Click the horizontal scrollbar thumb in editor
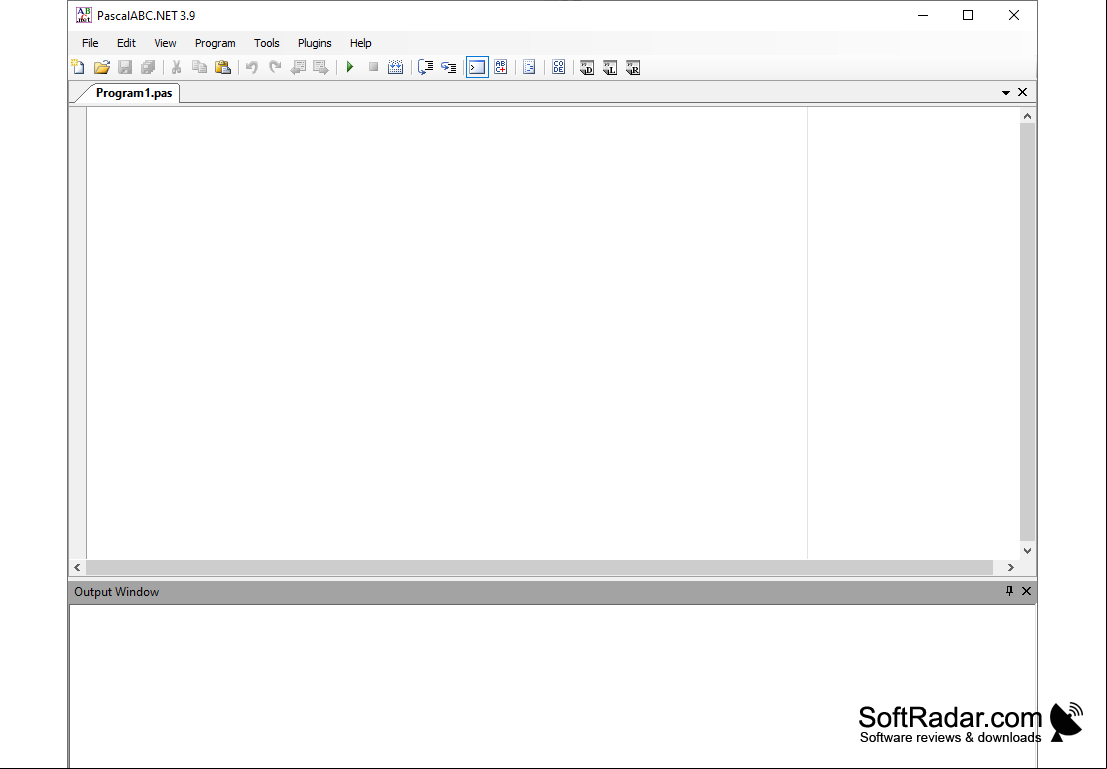 pos(539,567)
